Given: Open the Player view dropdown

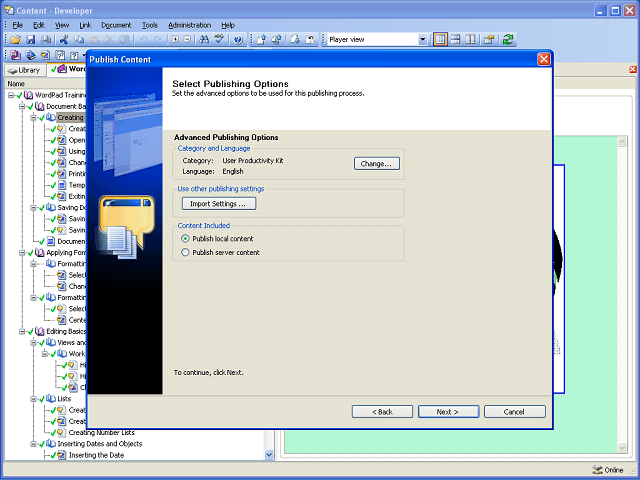Looking at the screenshot, I should tap(423, 40).
